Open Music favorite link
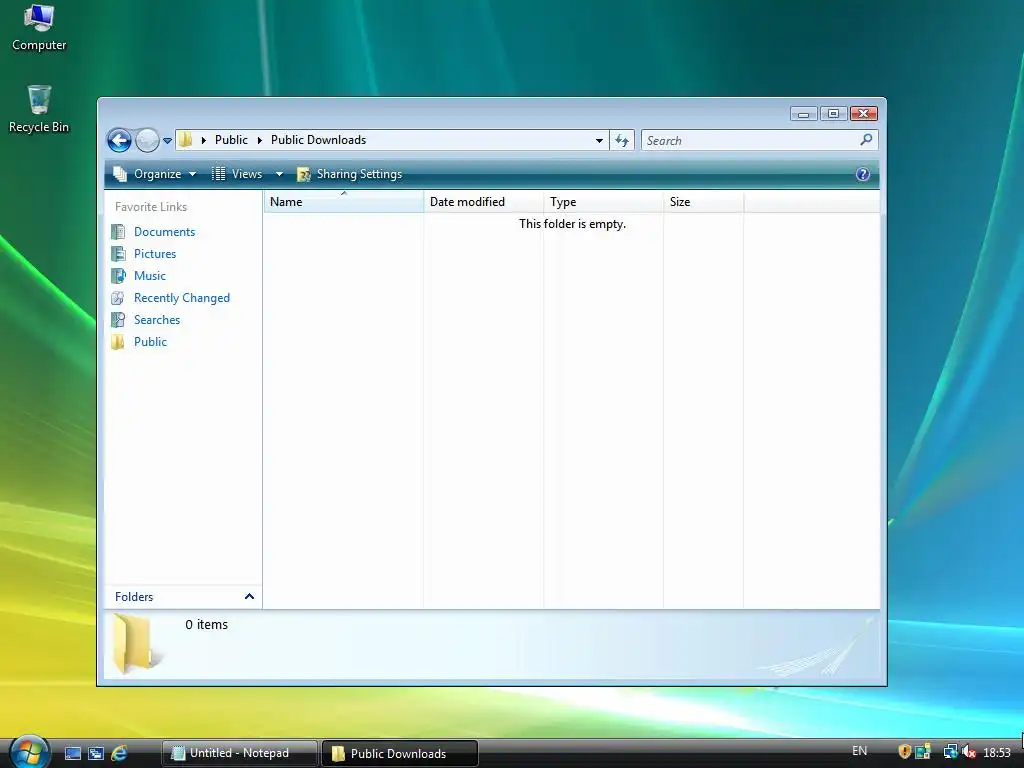1024x768 pixels. click(150, 276)
